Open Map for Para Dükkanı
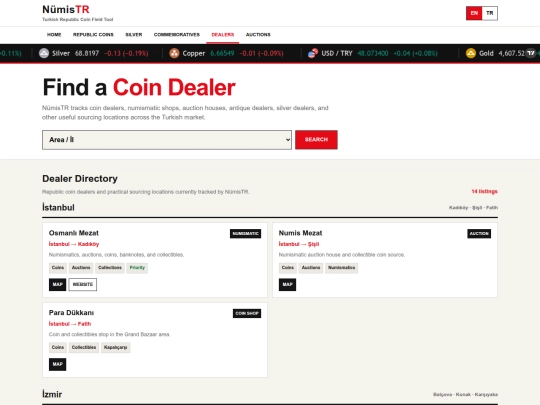 (58, 364)
